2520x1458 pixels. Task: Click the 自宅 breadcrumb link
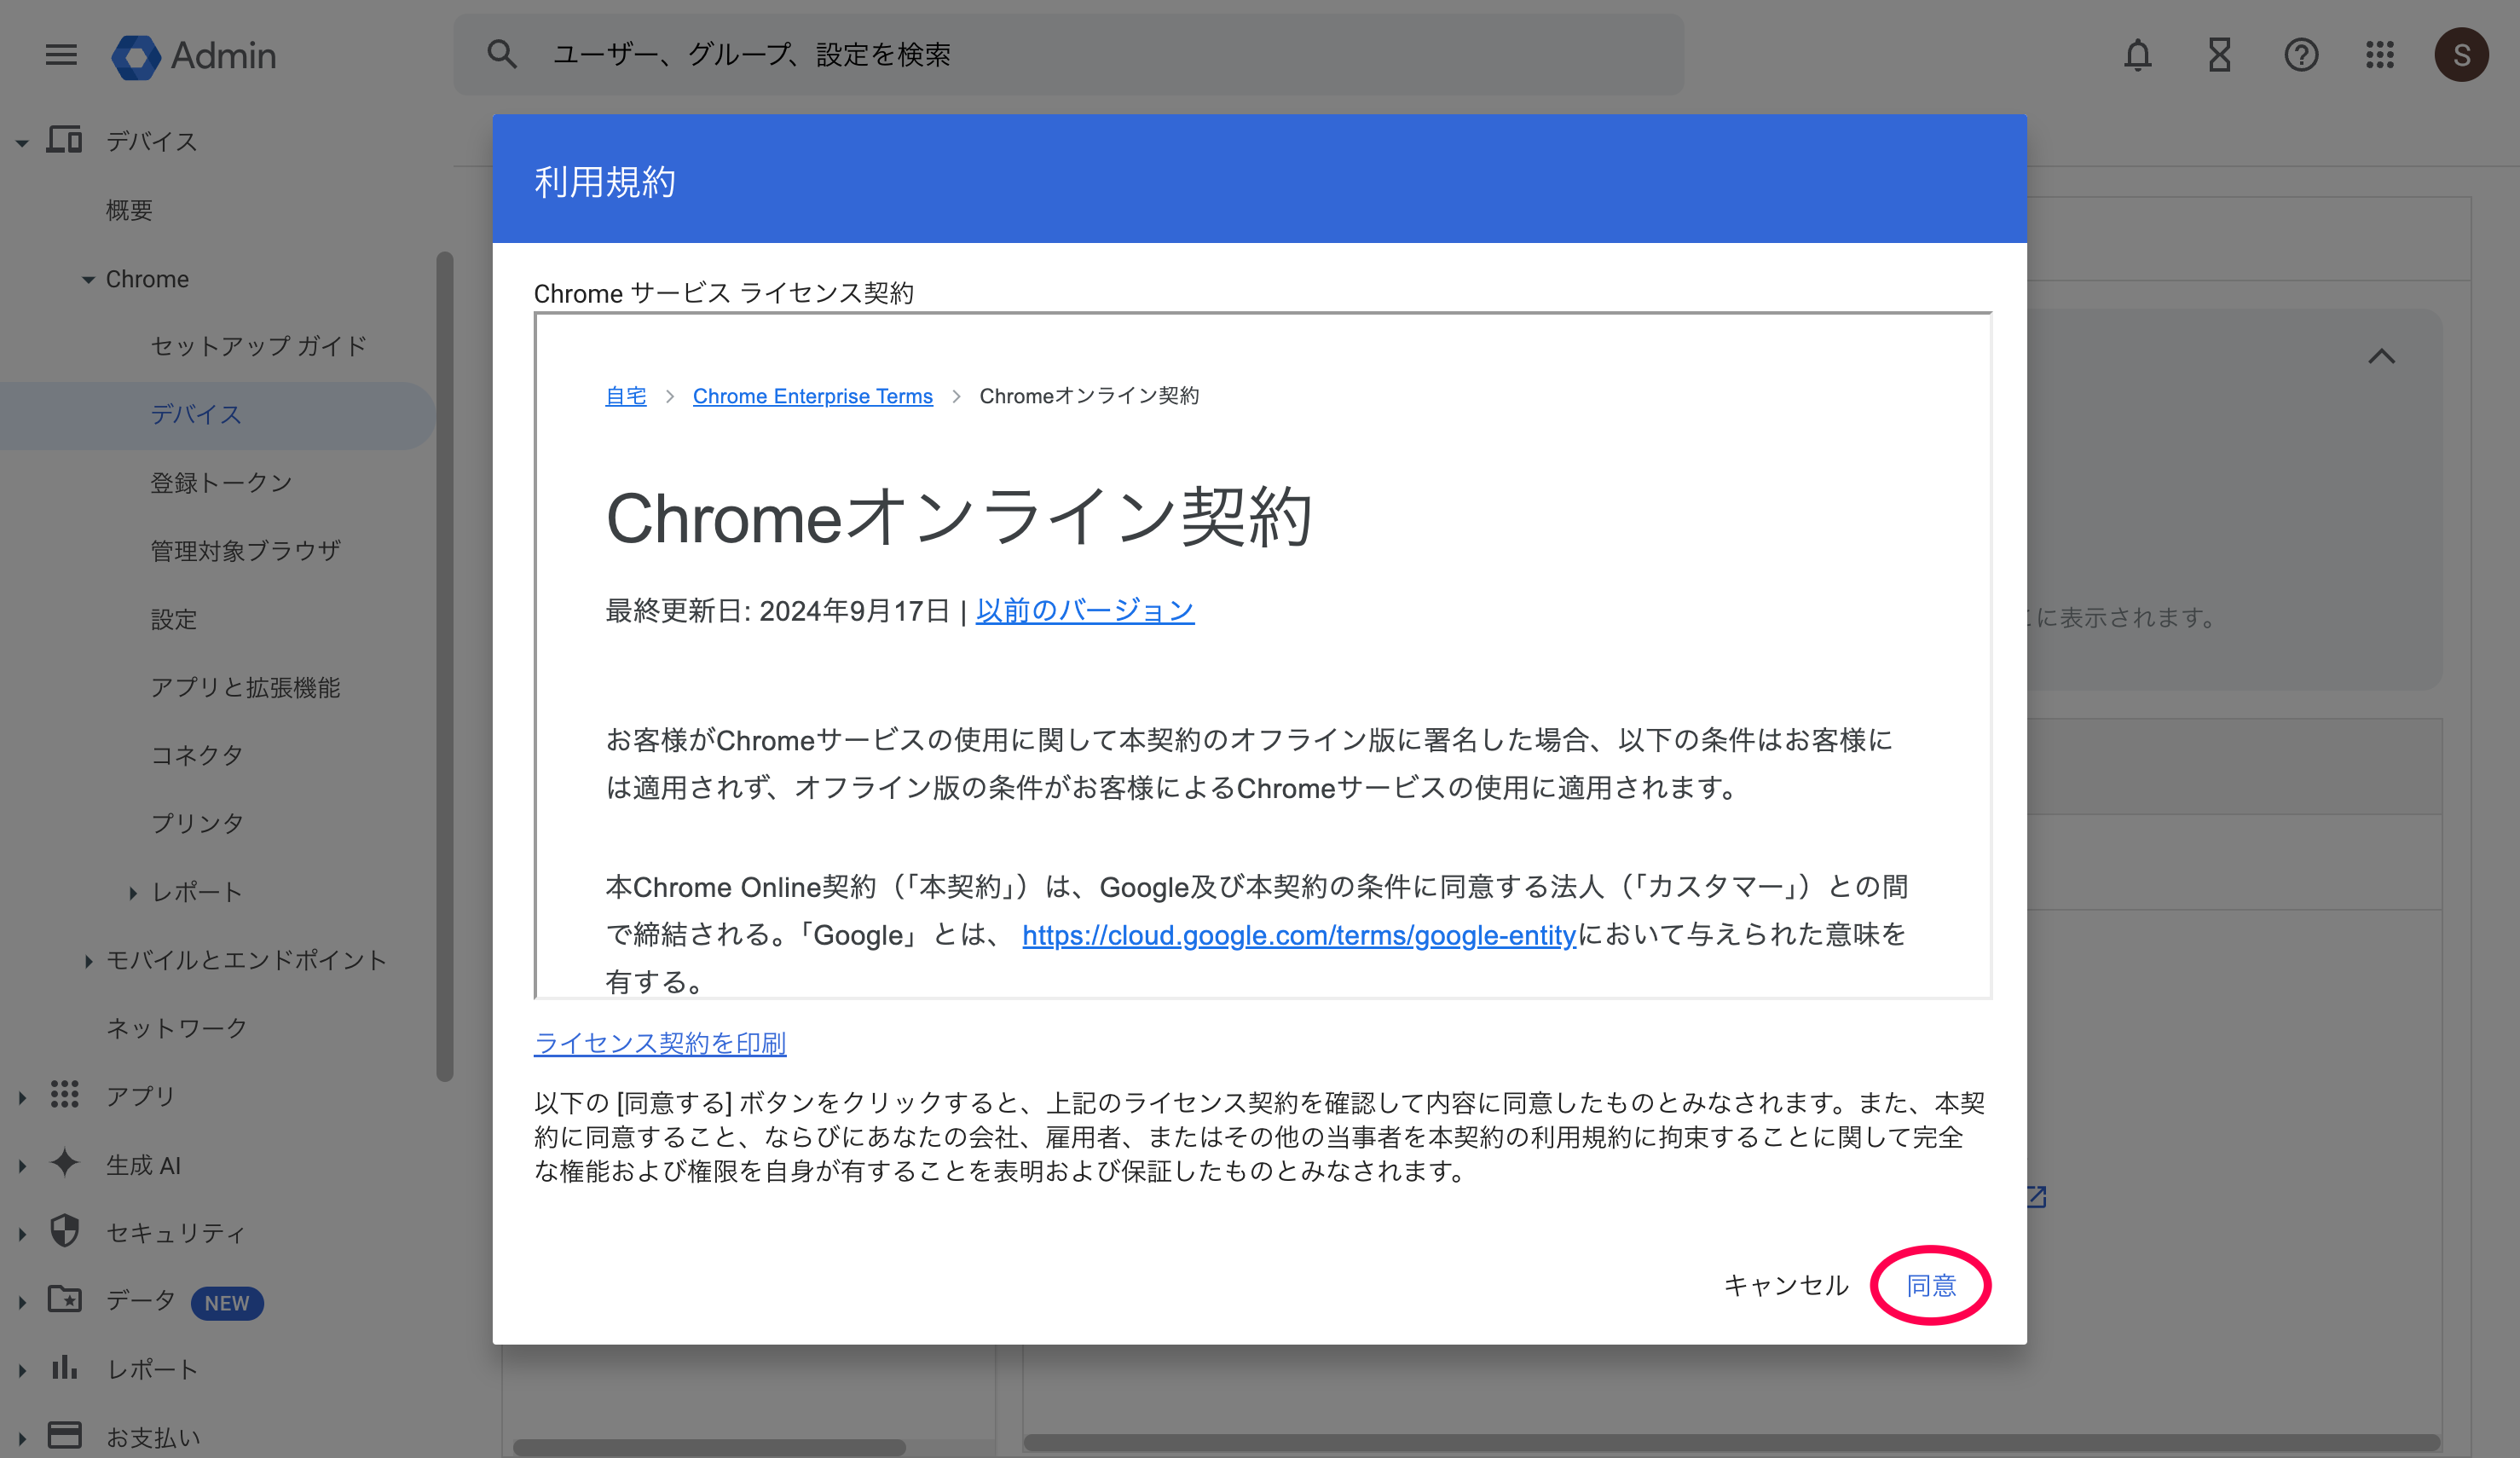(626, 396)
